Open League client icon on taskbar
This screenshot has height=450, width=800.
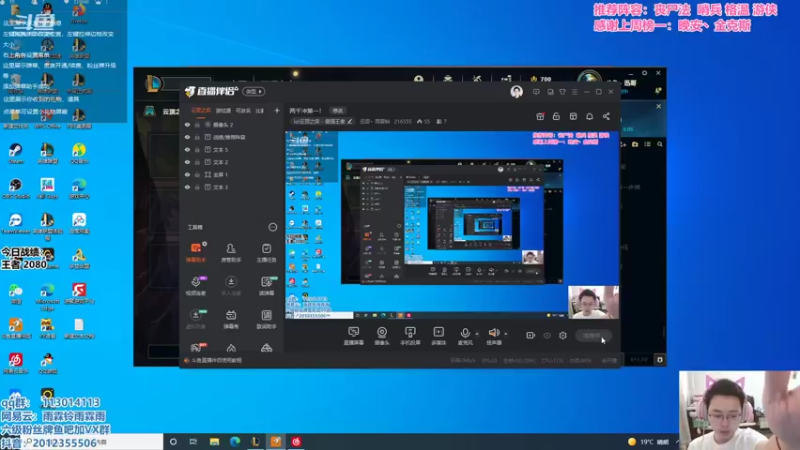256,442
